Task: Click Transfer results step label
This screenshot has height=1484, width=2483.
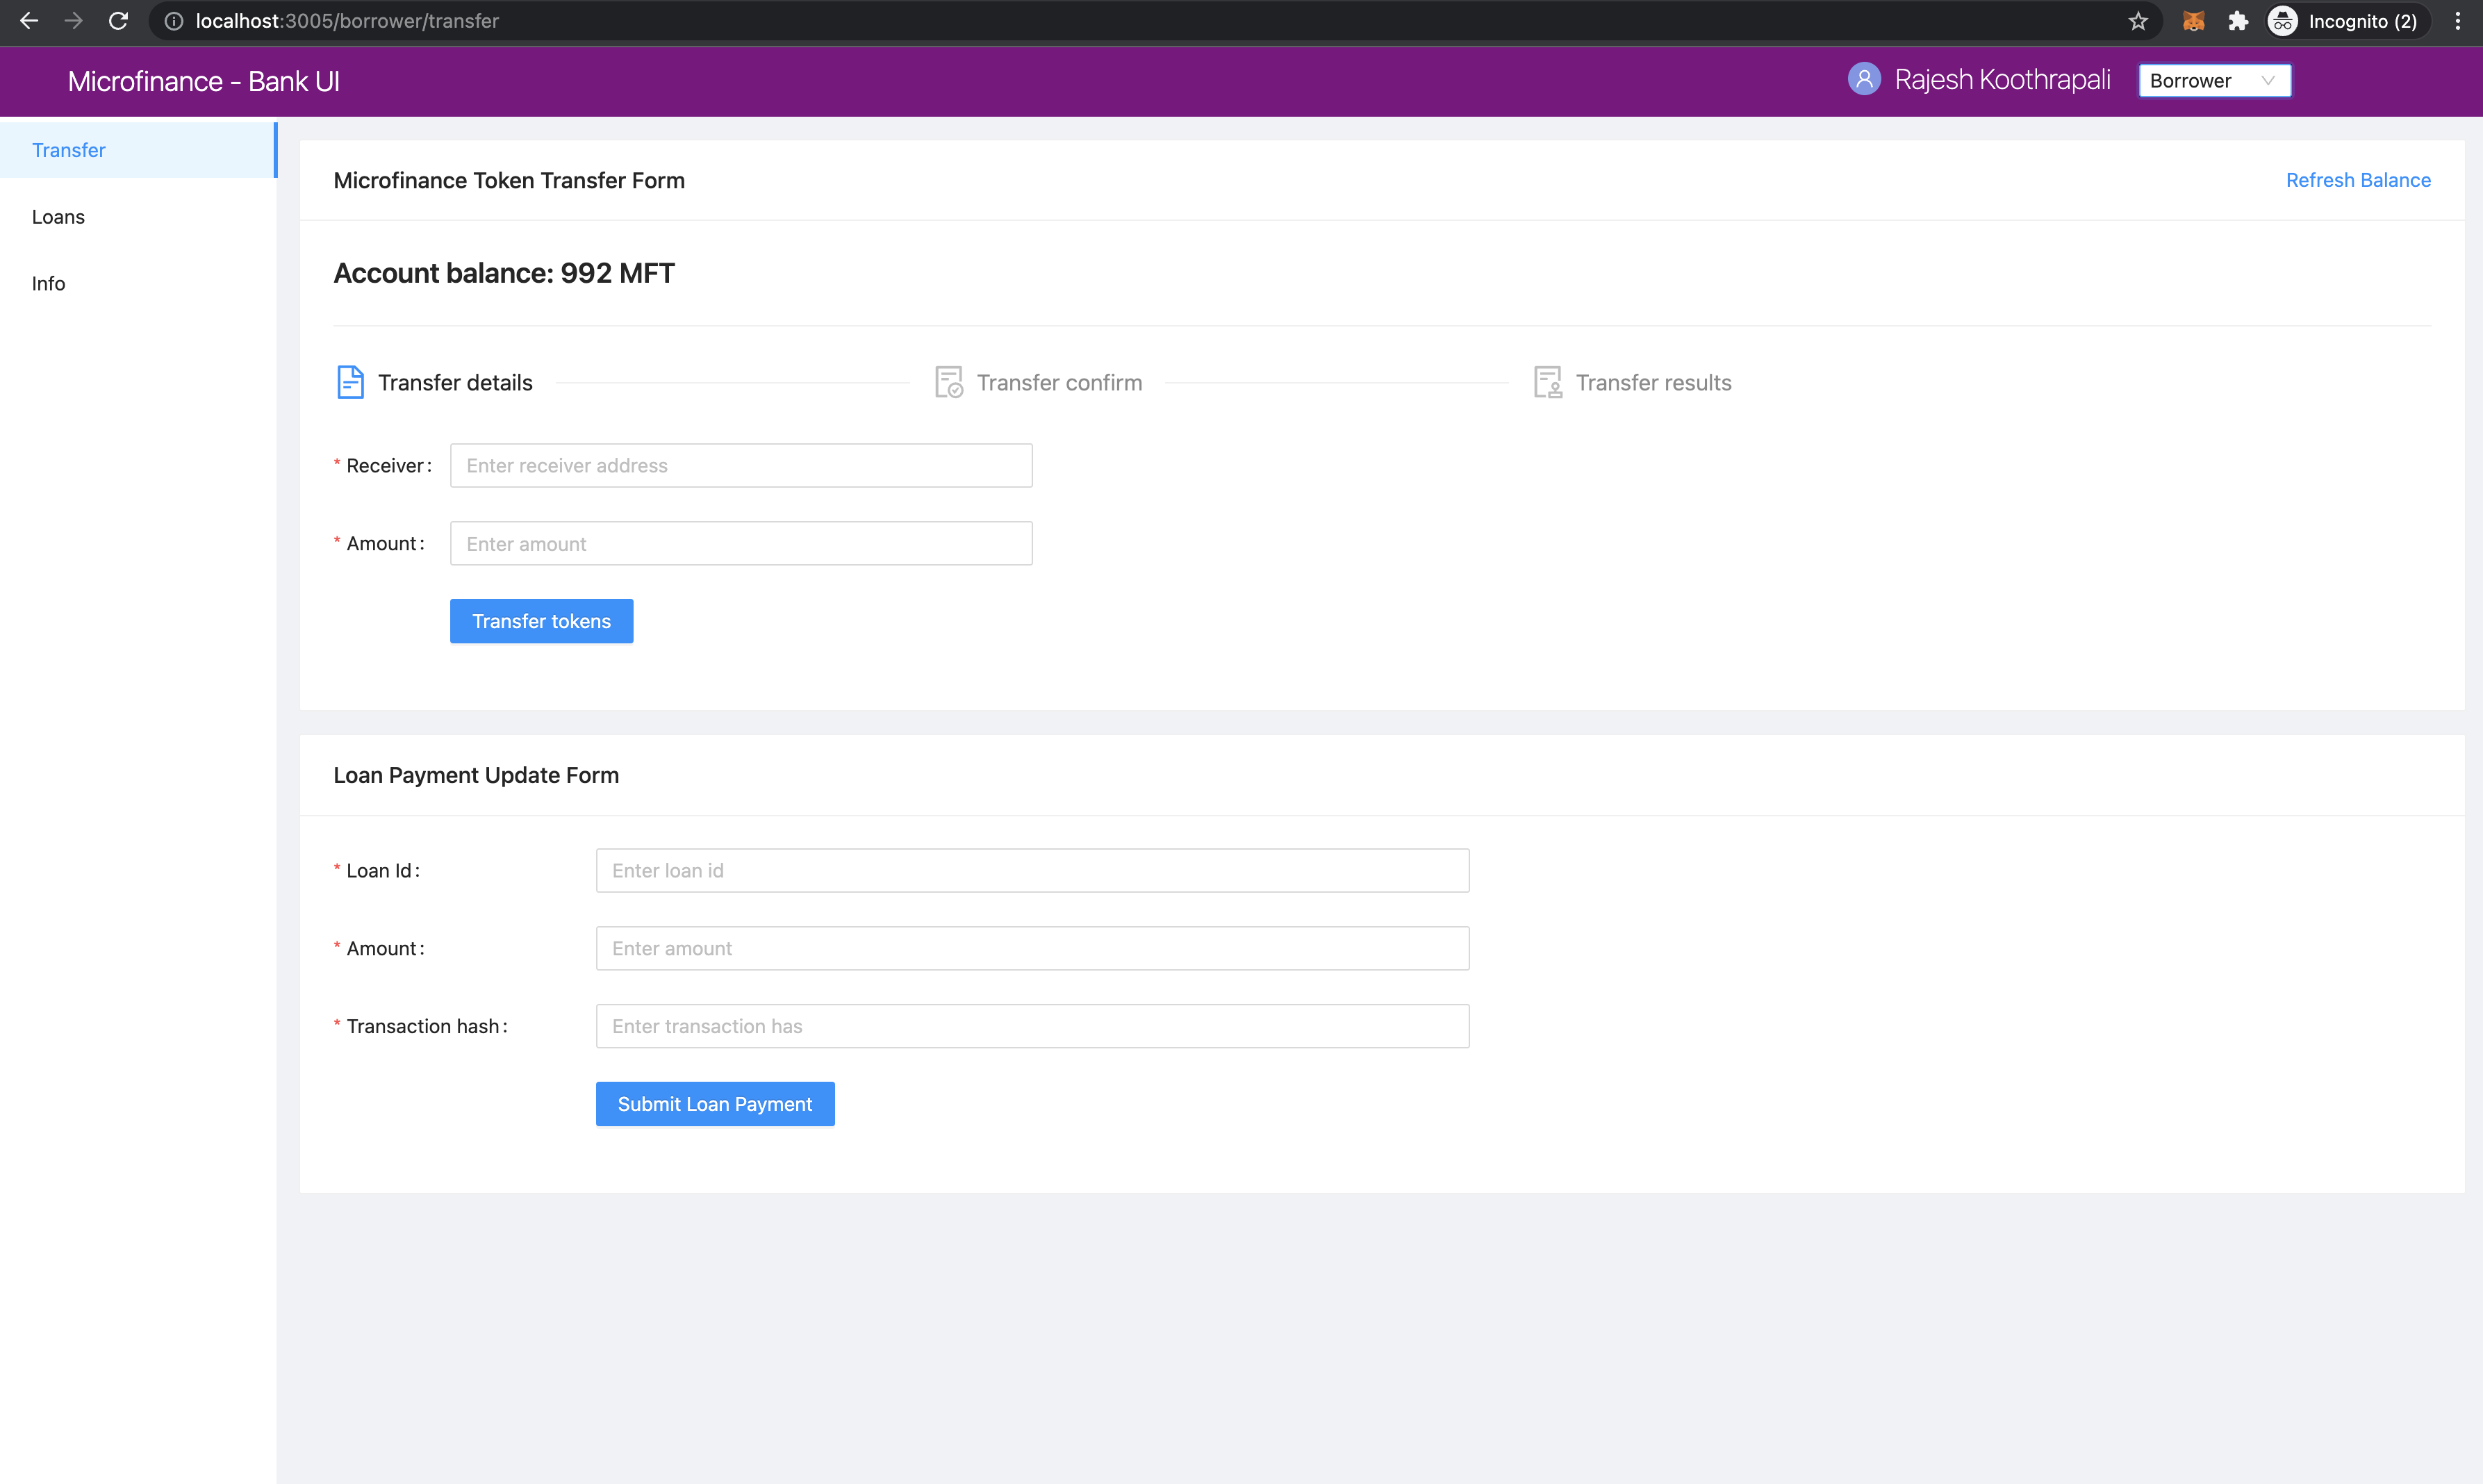Action: pos(1654,382)
